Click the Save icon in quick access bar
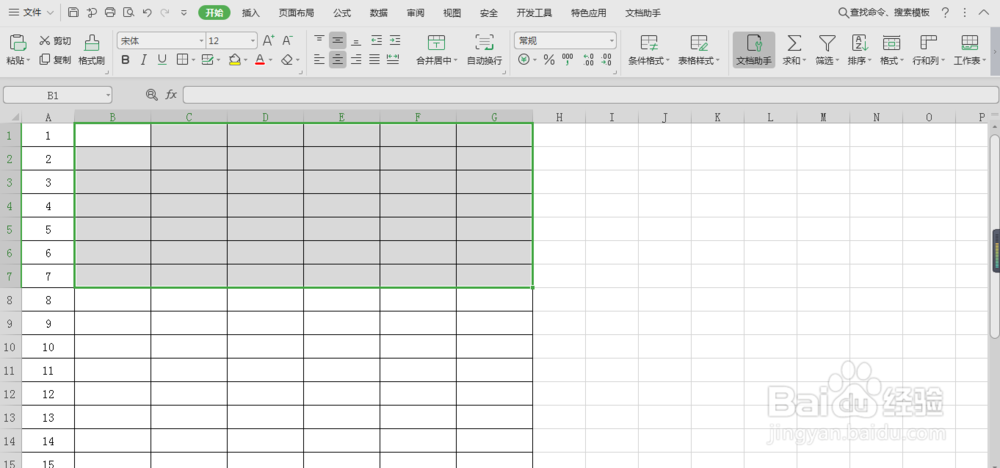The height and width of the screenshot is (468, 1000). tap(73, 12)
